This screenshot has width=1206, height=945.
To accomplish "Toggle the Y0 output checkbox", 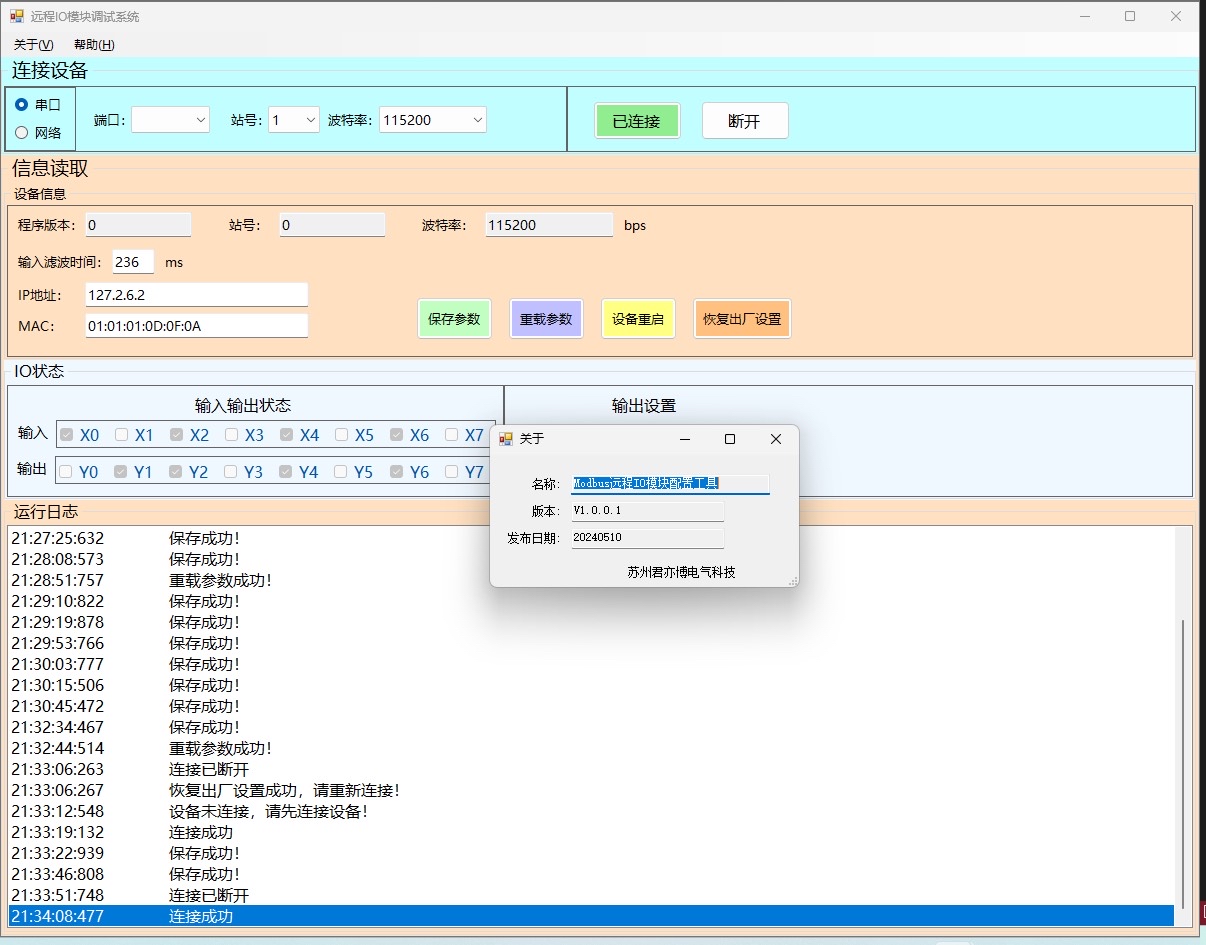I will pos(66,472).
